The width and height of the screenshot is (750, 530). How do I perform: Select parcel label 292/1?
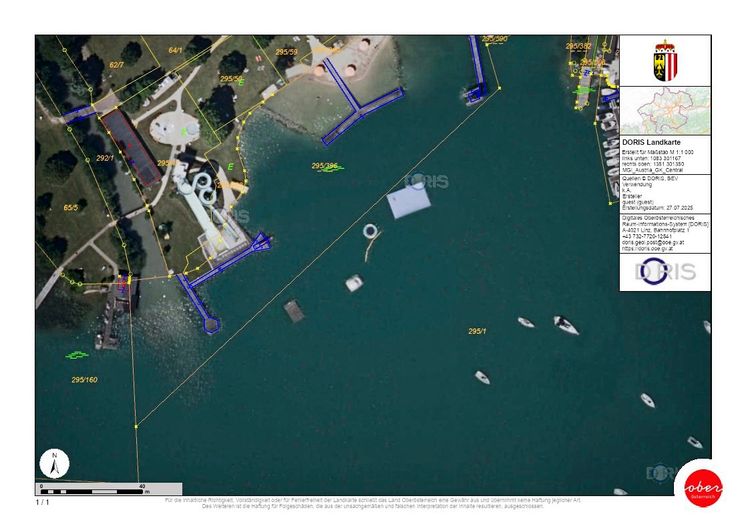point(105,158)
